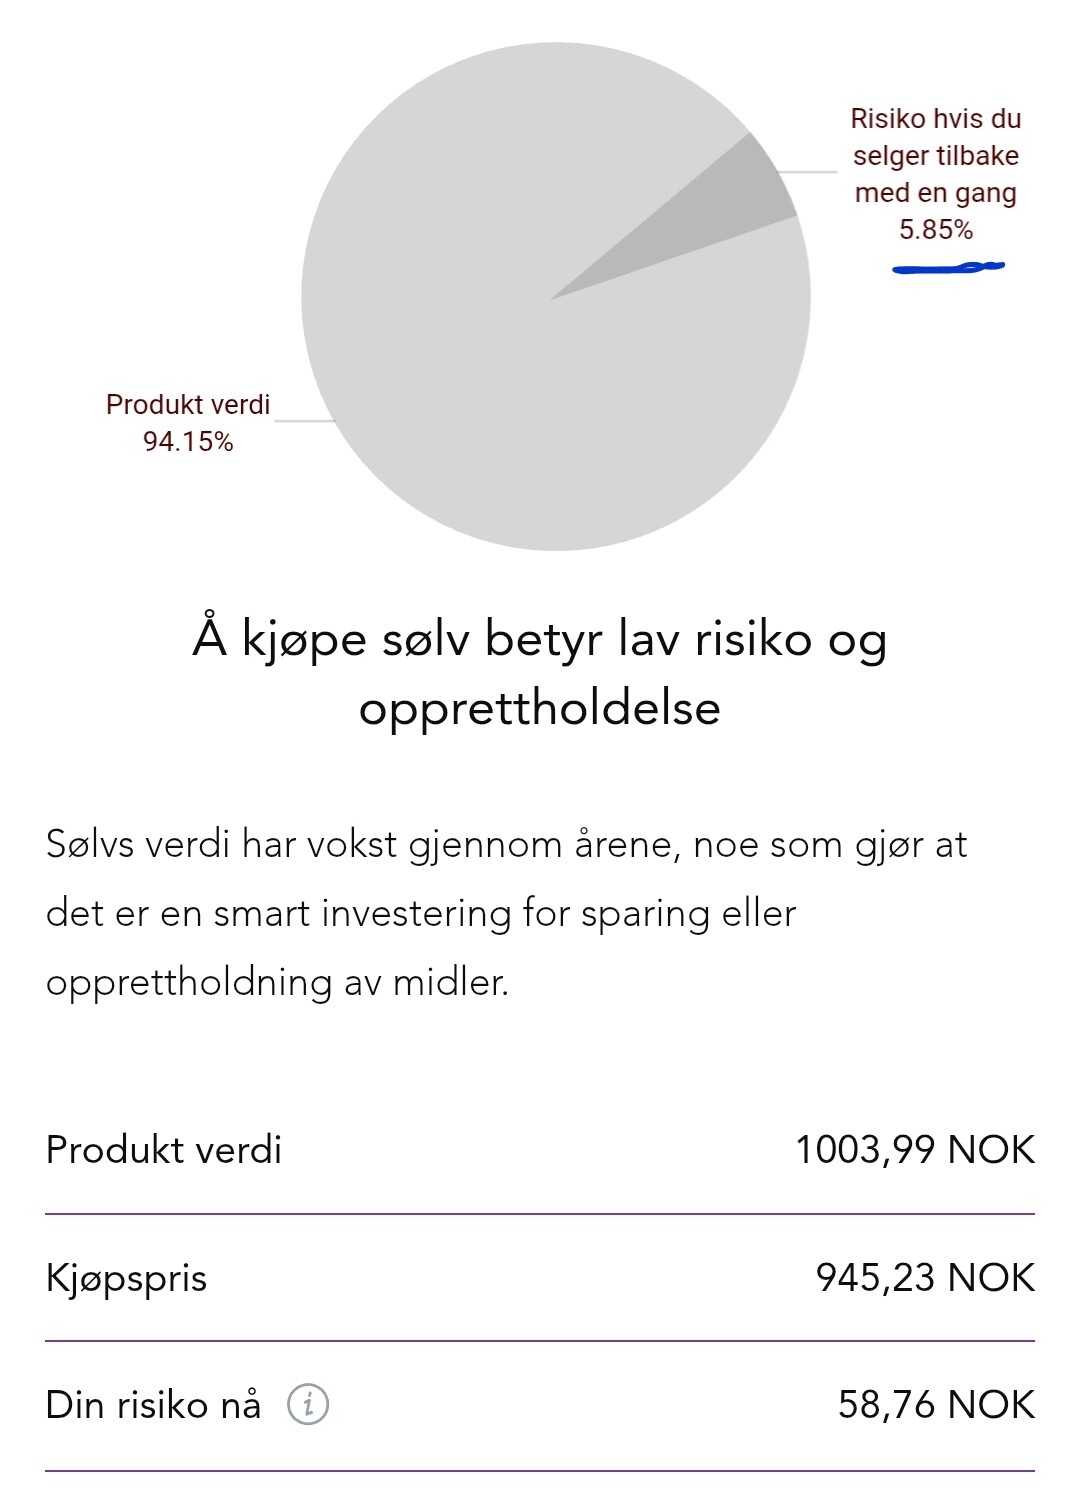Tap the "Sølvs verdi har vokst" paragraph
This screenshot has height=1490, width=1080.
(506, 913)
